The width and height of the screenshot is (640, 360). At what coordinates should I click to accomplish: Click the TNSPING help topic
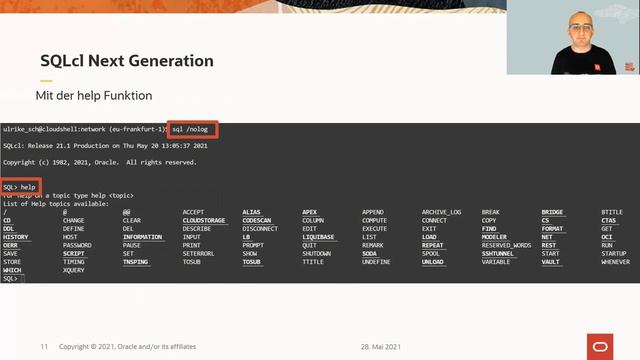coord(136,262)
